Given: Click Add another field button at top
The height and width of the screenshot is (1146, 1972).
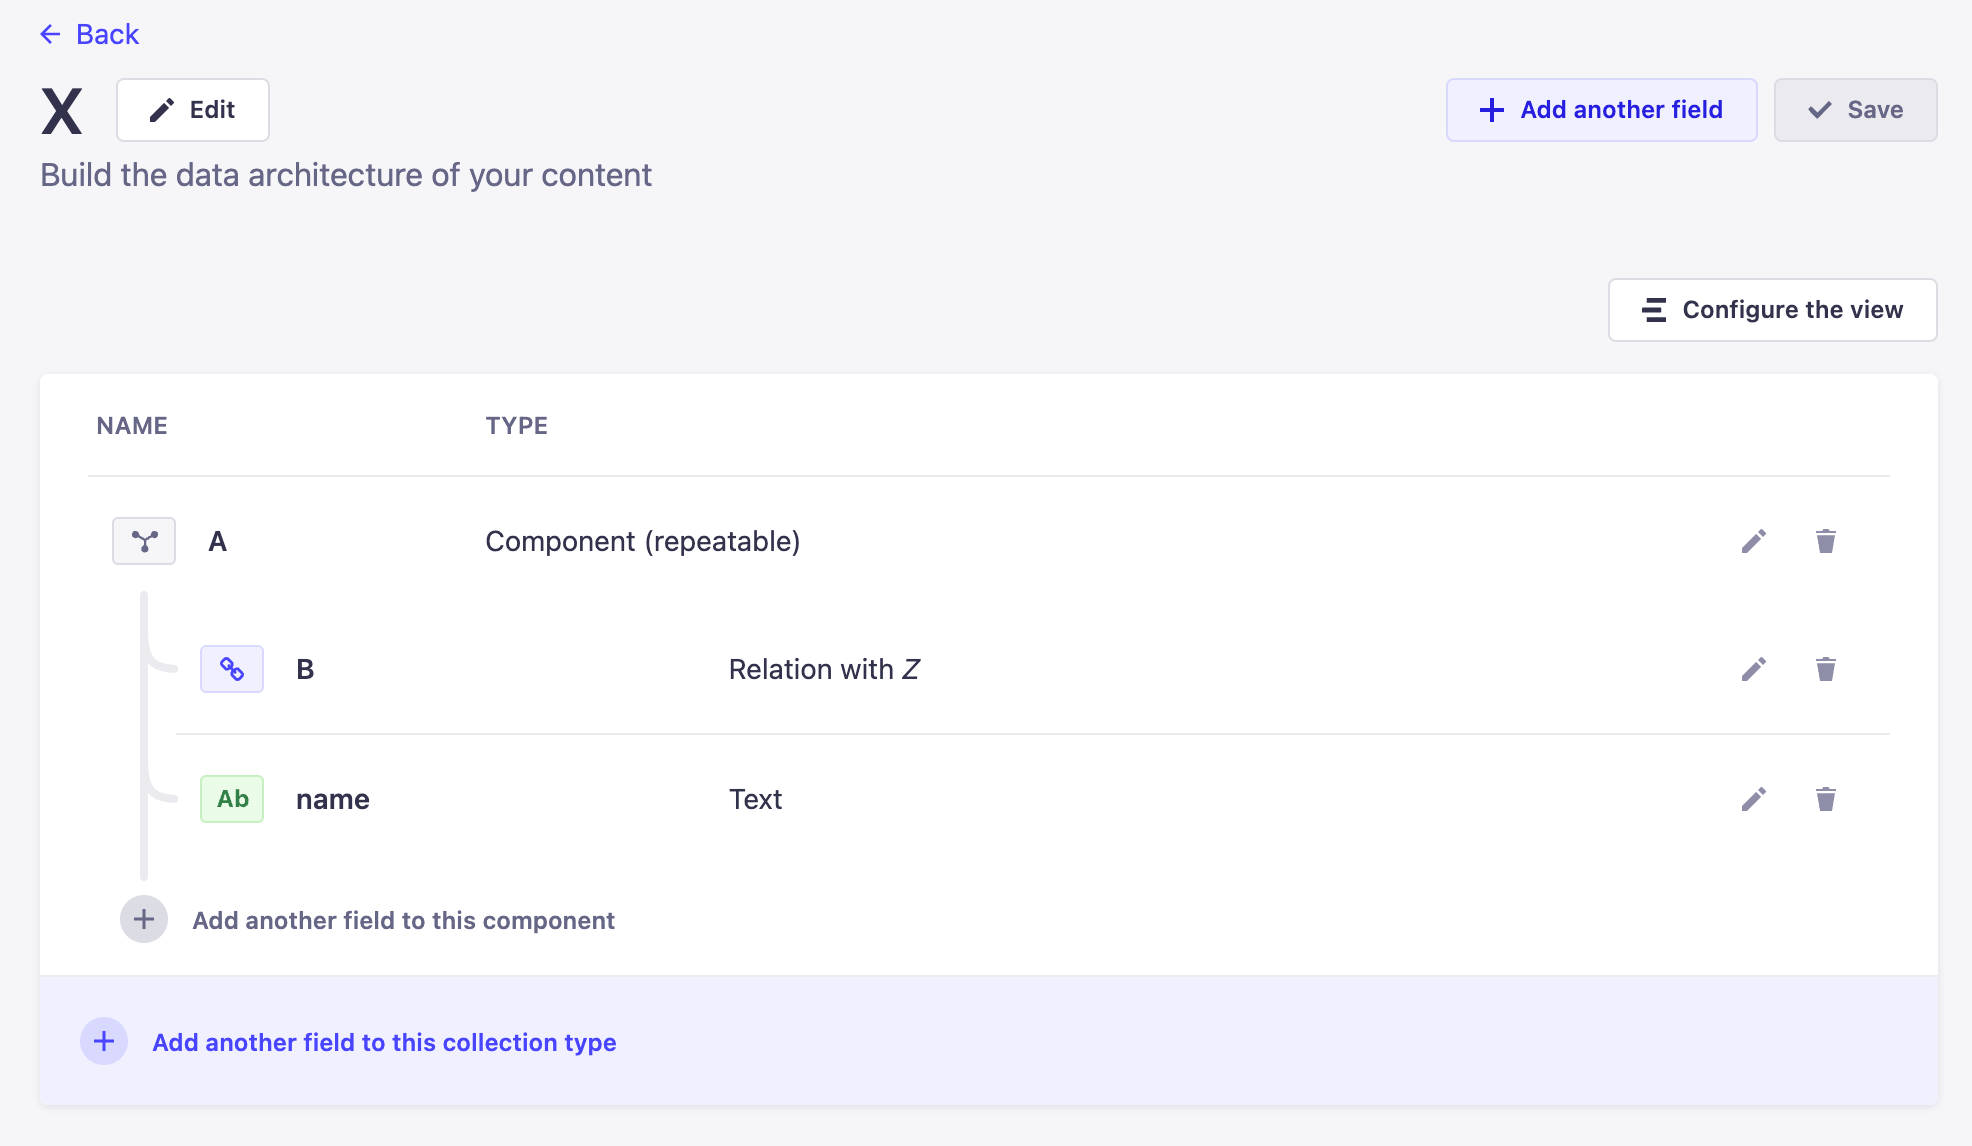Looking at the screenshot, I should click(x=1600, y=109).
